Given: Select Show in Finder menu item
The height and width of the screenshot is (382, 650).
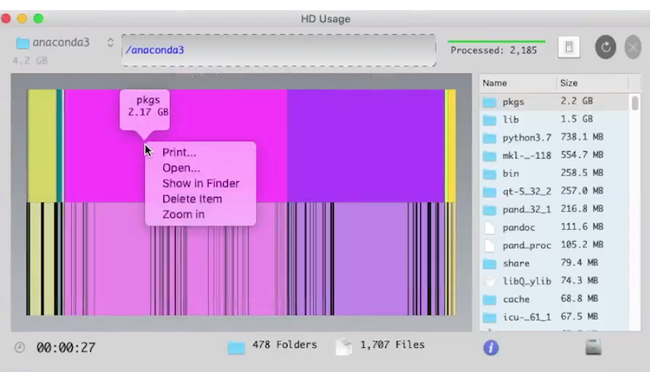Looking at the screenshot, I should coord(200,183).
